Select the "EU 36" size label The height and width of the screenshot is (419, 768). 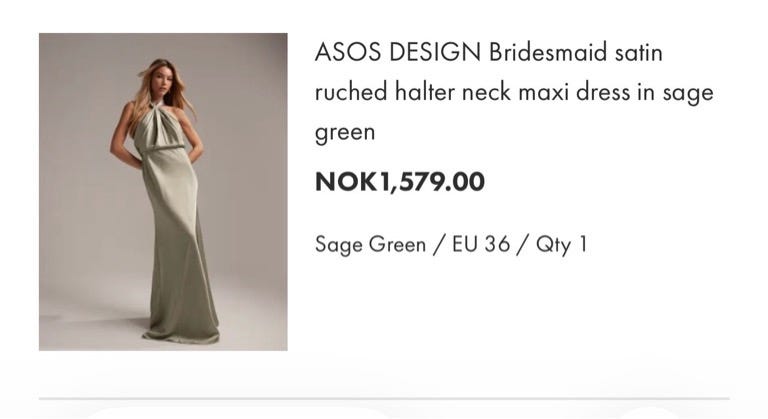(x=481, y=244)
